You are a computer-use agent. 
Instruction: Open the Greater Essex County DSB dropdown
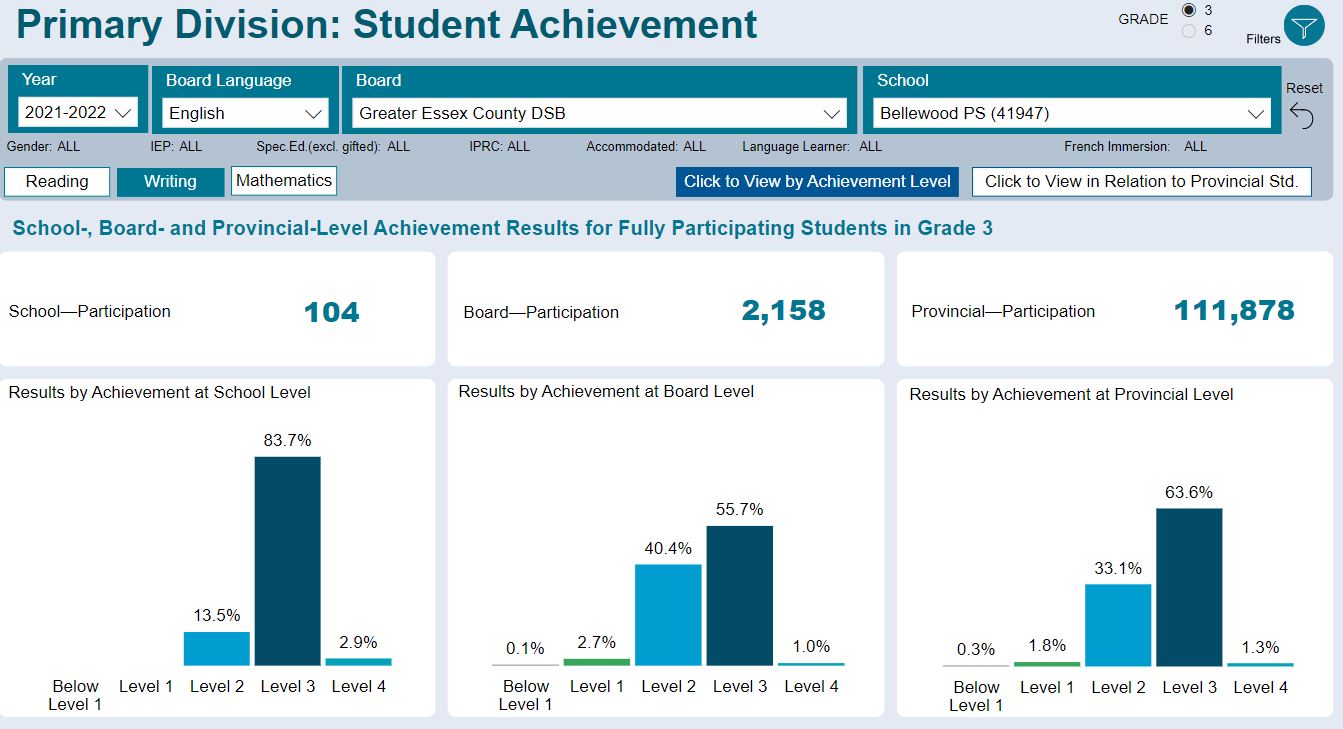click(599, 113)
